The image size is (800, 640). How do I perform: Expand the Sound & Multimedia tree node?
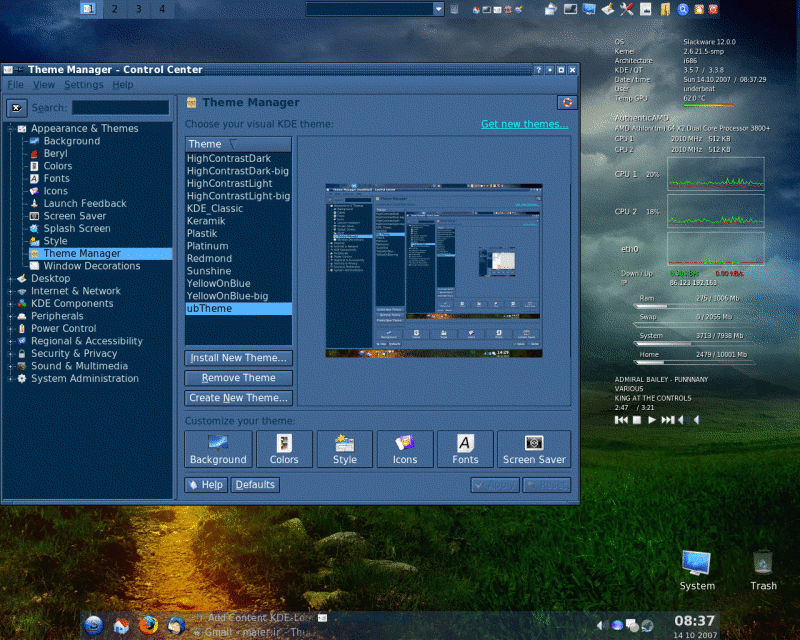pos(10,366)
